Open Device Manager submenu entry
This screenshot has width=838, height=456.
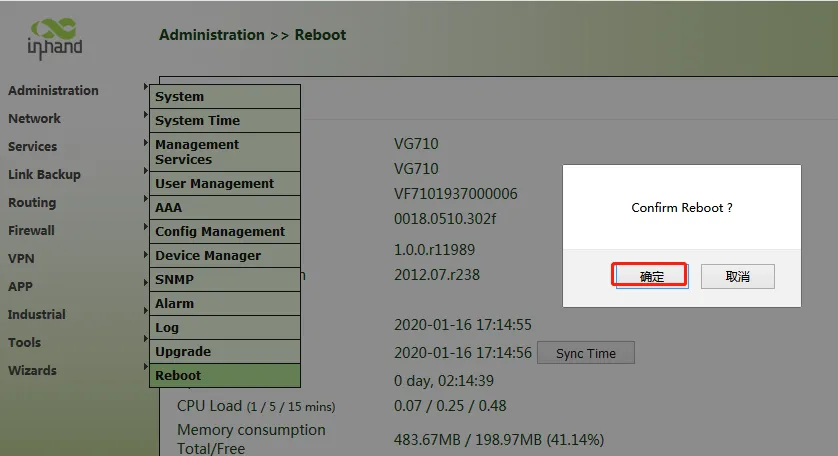click(224, 256)
